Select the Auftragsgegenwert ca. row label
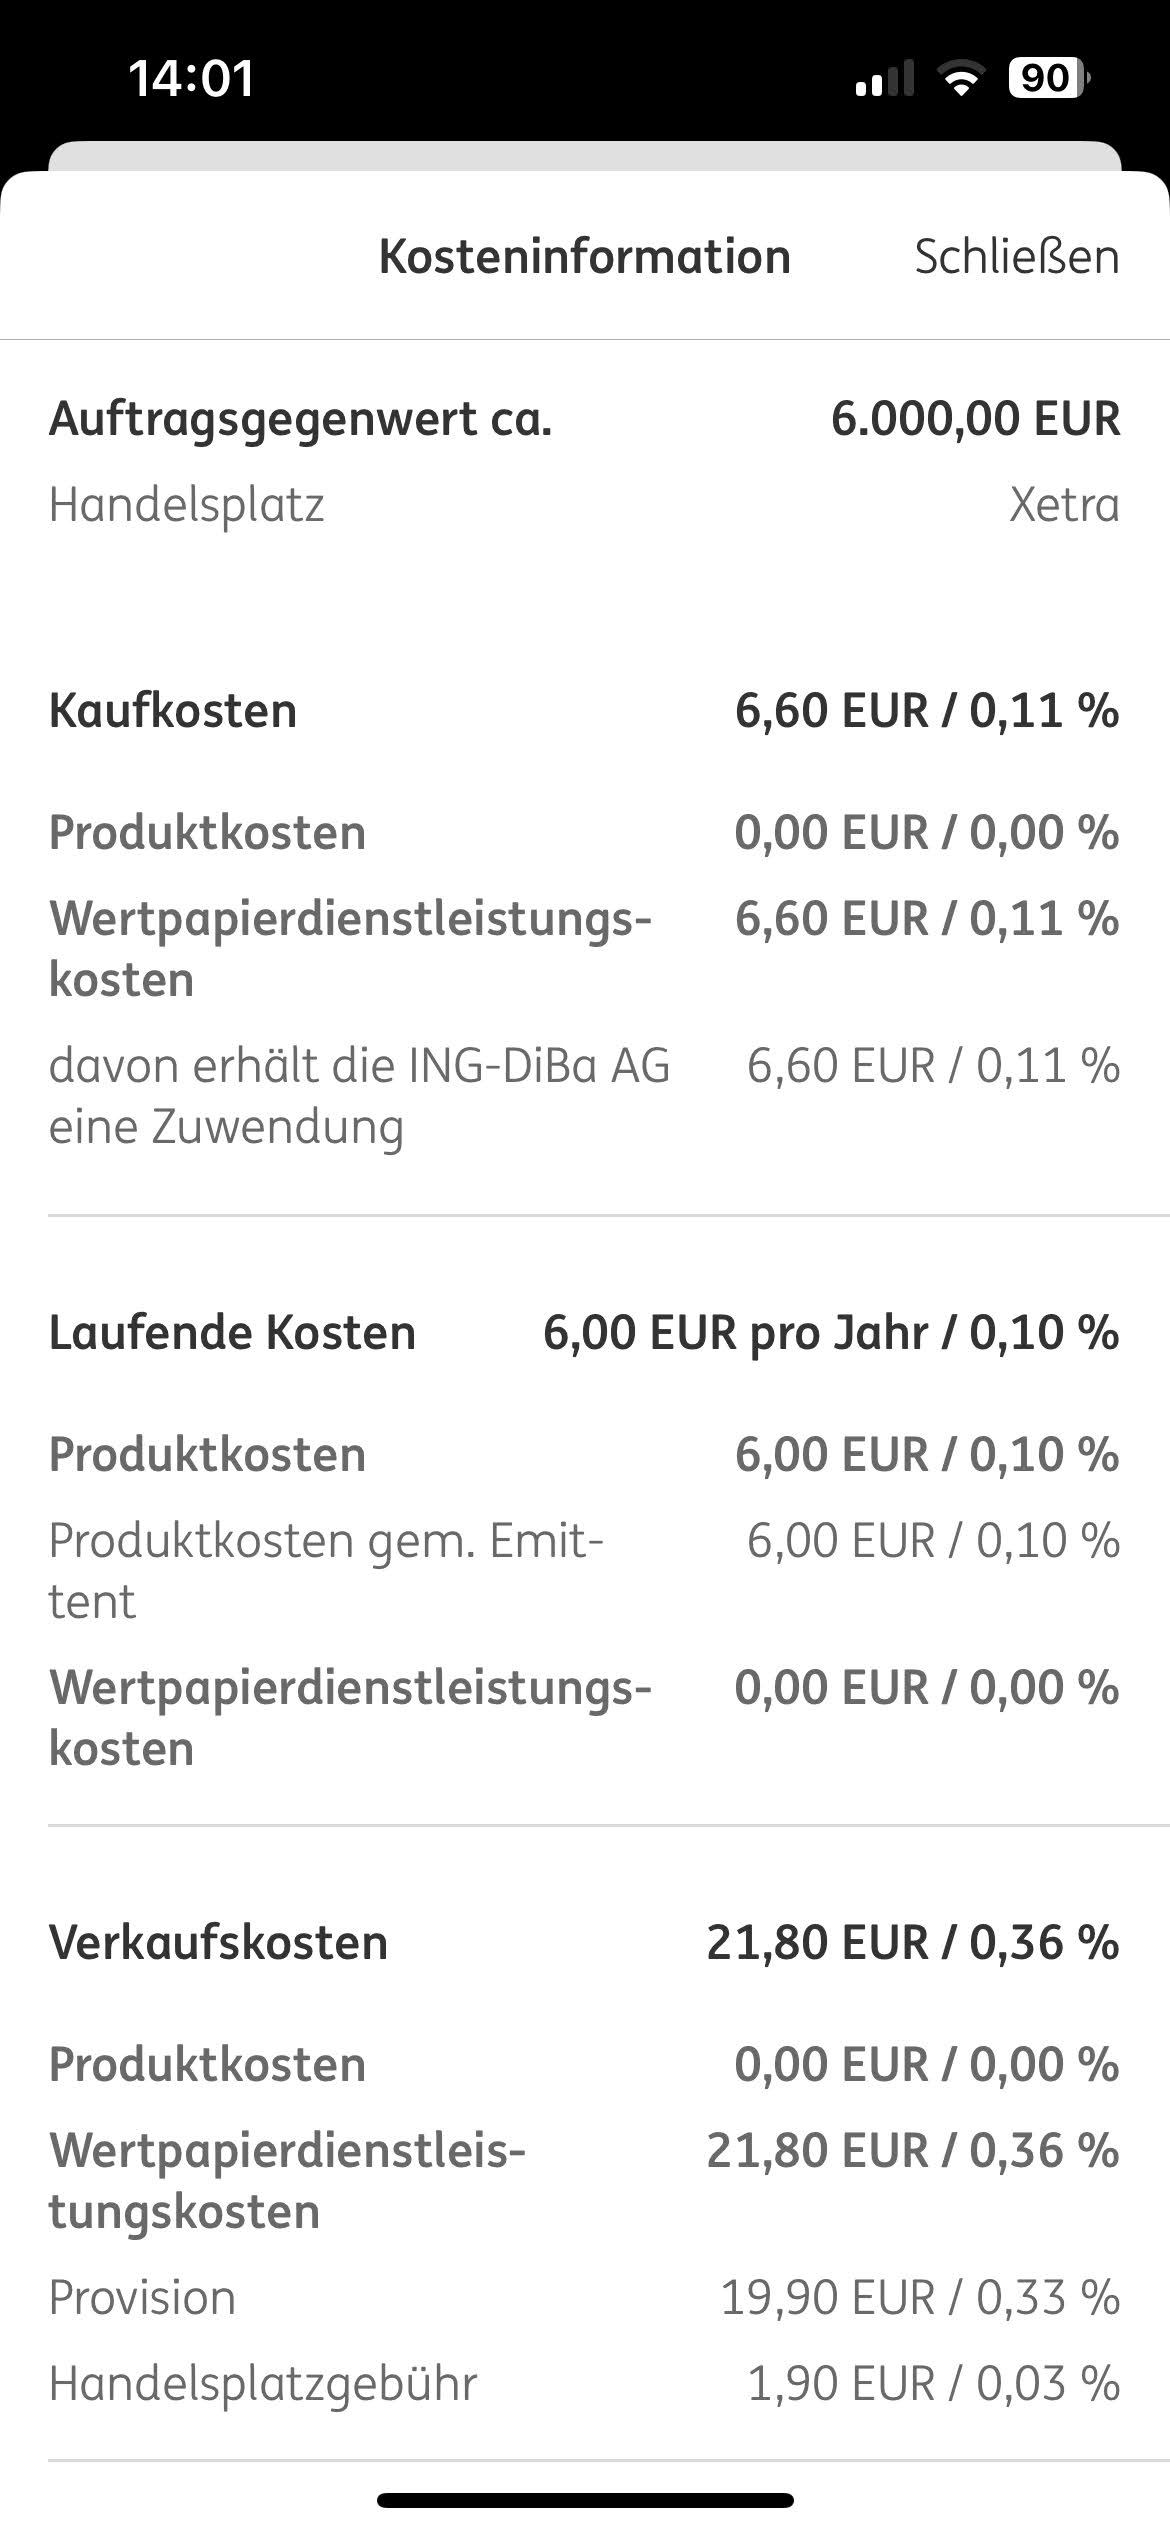This screenshot has height=2532, width=1170. (x=300, y=419)
